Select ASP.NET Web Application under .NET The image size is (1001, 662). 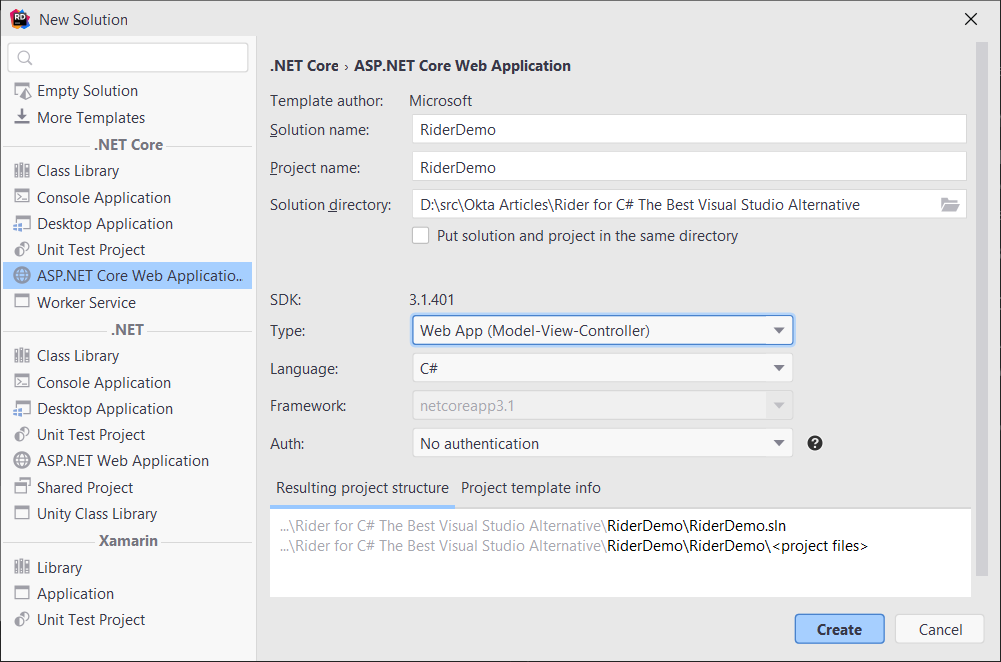122,461
